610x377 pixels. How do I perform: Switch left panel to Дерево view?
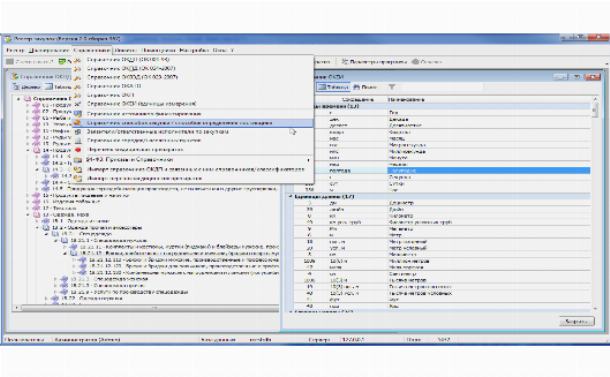[27, 87]
